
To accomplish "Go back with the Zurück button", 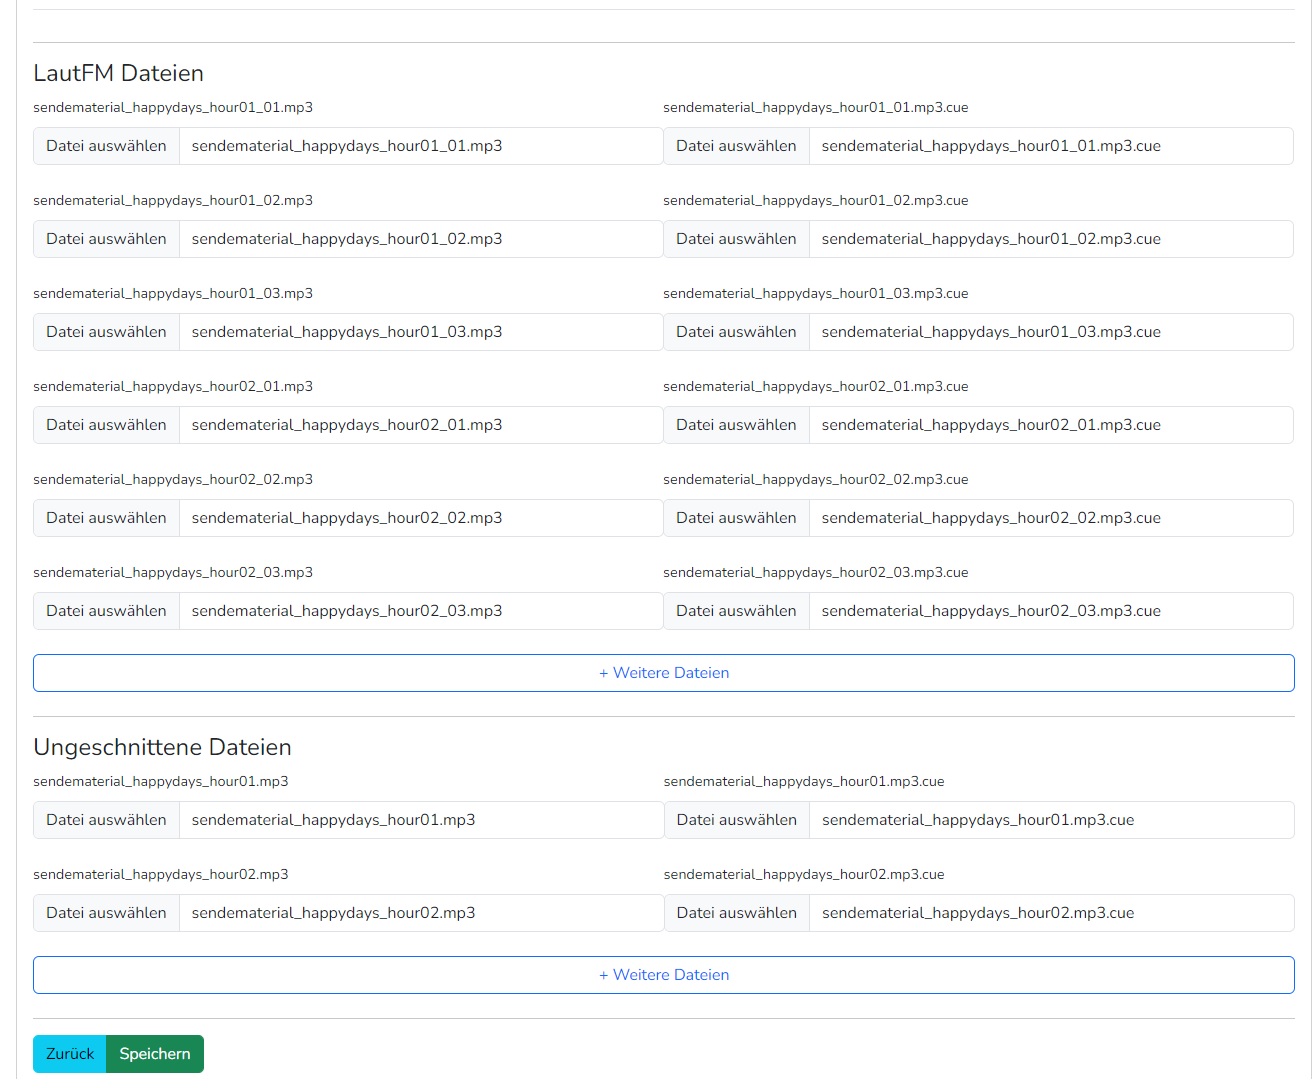I will coord(70,1054).
